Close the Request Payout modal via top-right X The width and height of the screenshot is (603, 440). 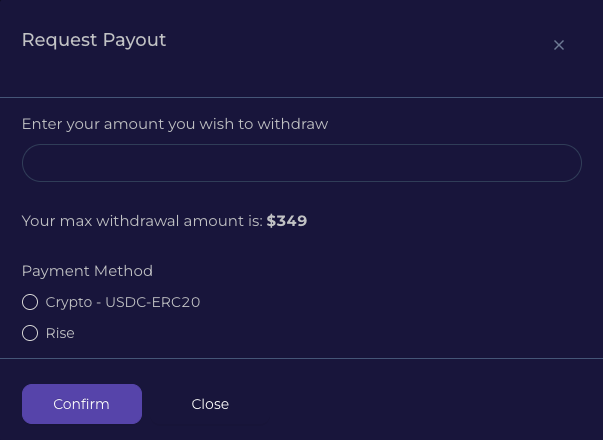point(559,45)
